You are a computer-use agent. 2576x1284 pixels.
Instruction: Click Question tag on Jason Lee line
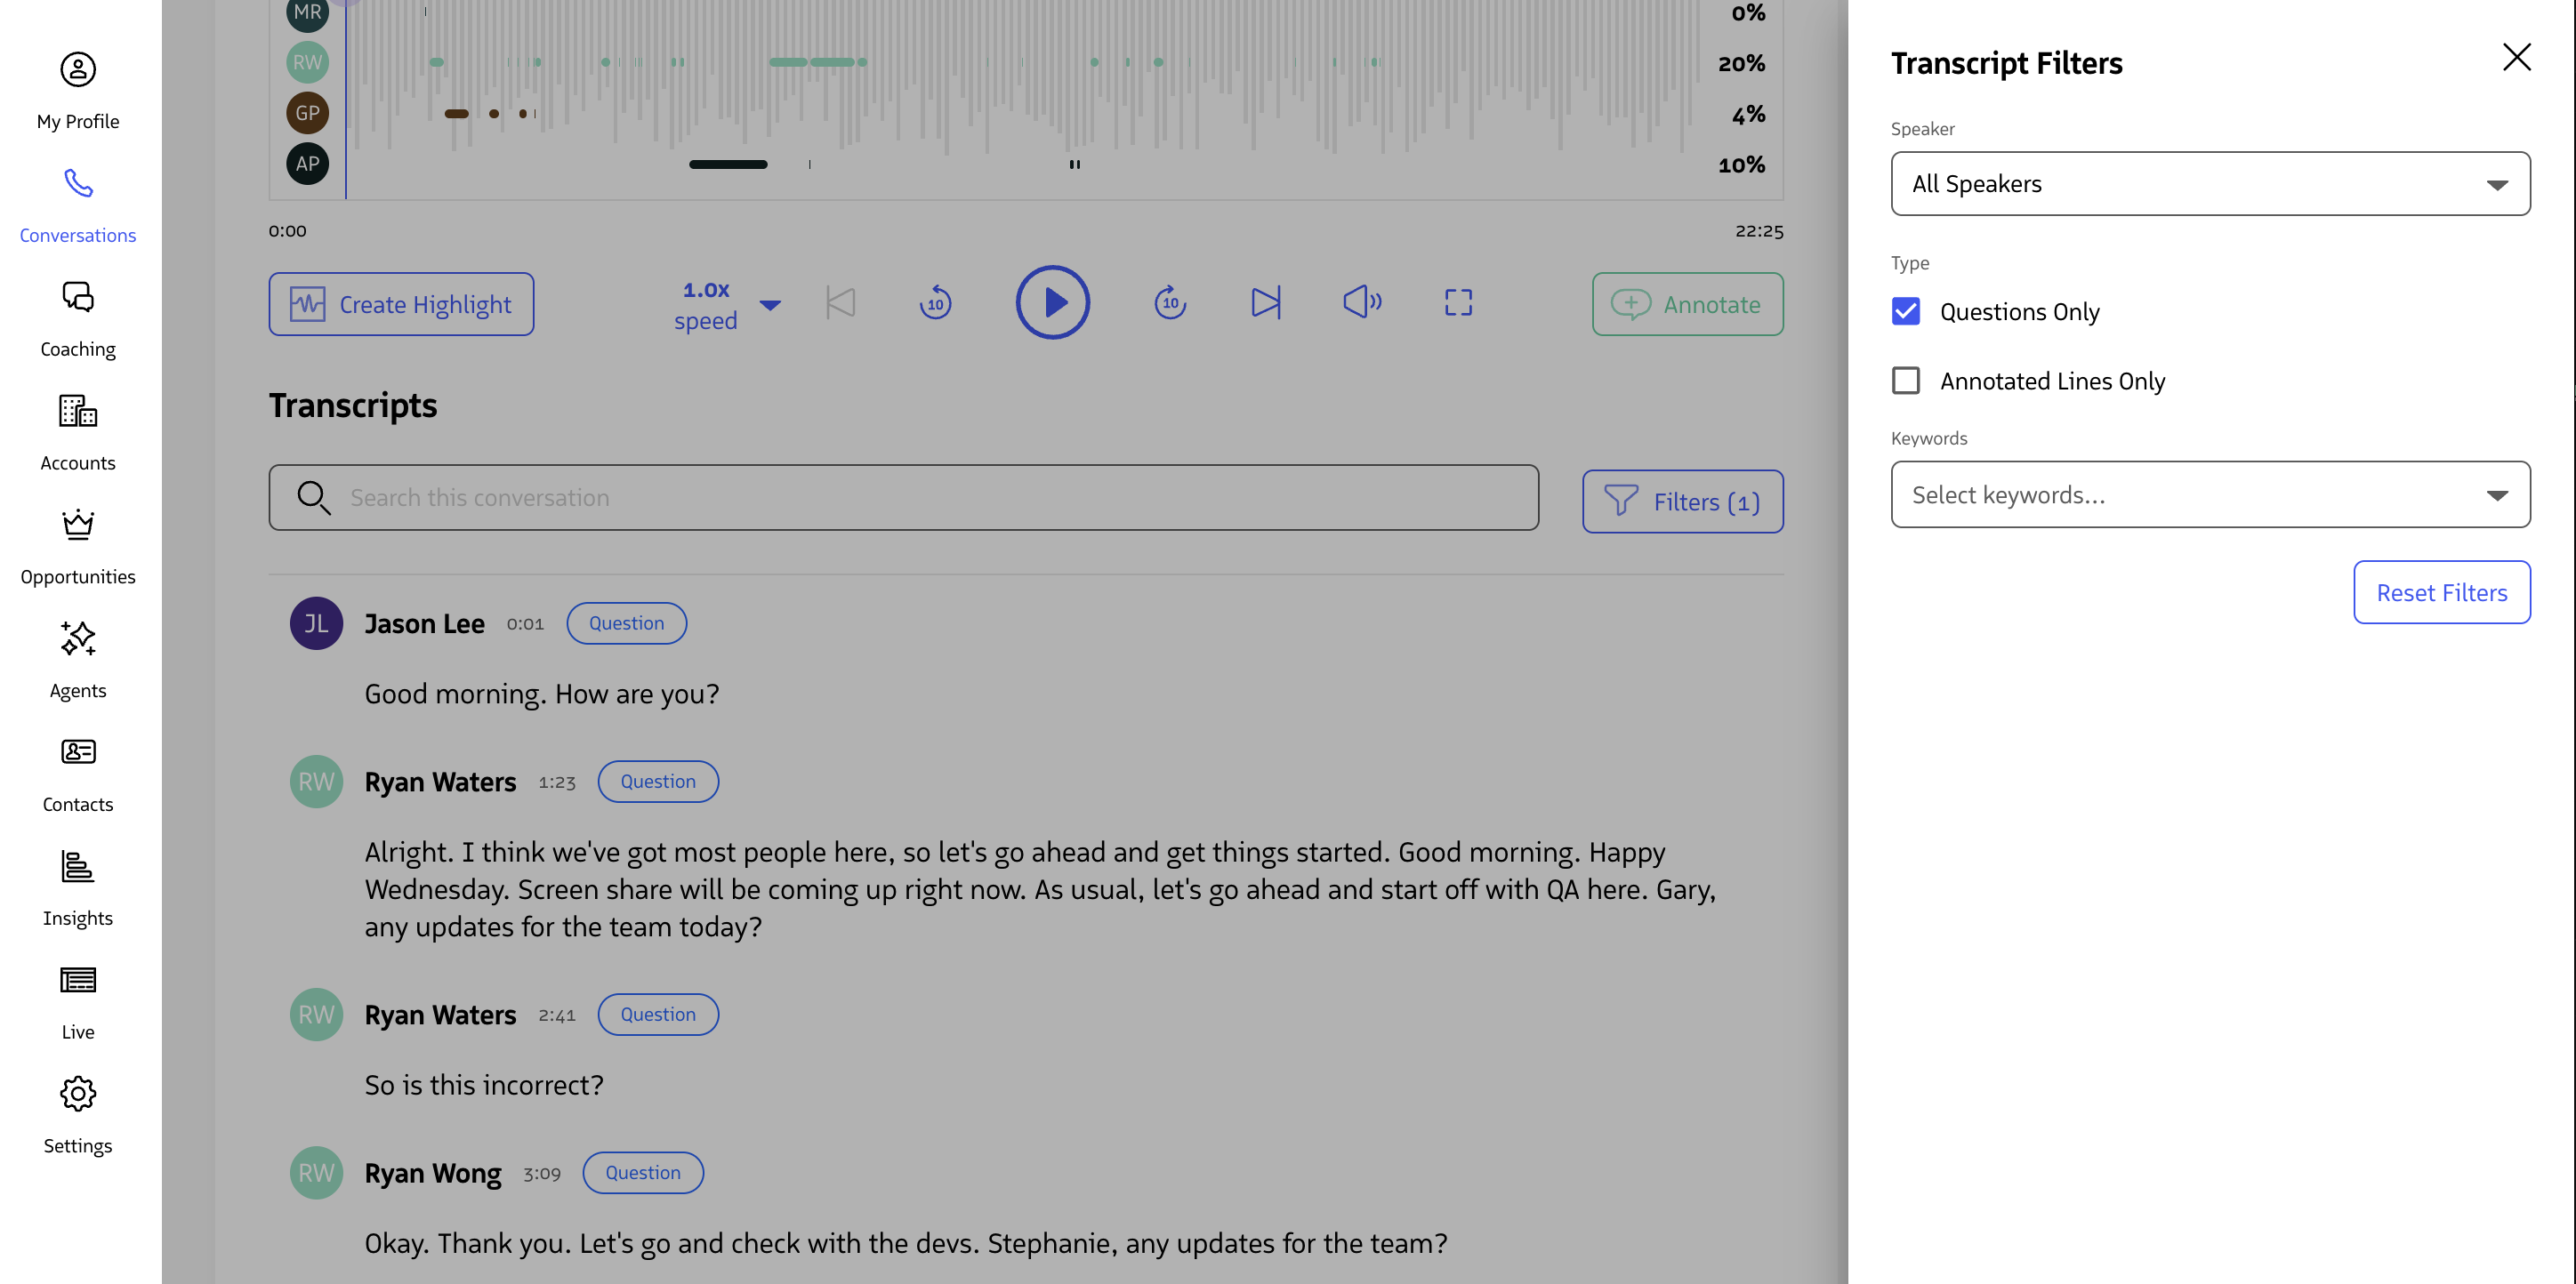click(x=626, y=623)
